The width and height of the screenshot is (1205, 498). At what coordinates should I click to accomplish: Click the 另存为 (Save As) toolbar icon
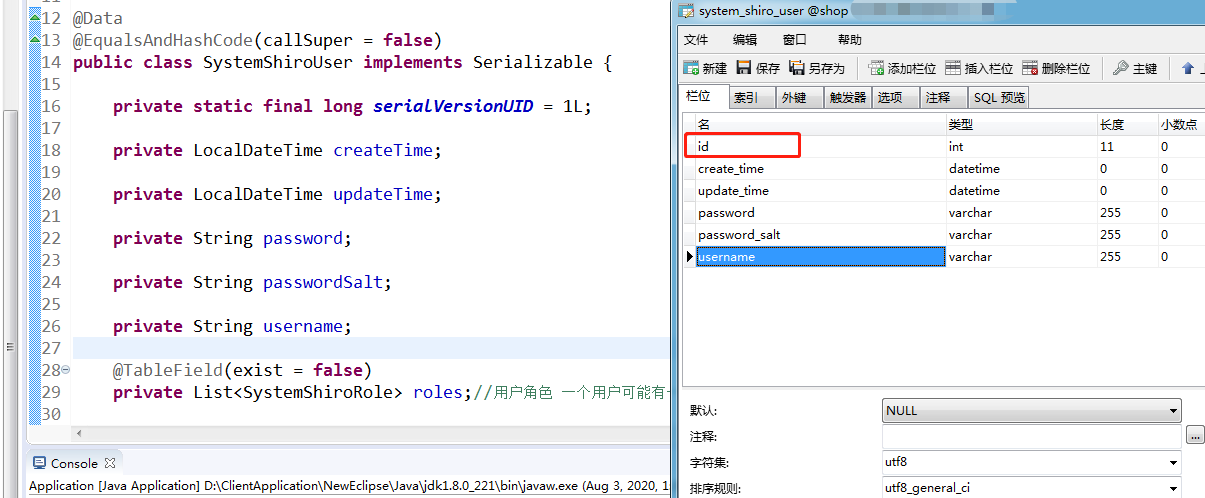797,68
